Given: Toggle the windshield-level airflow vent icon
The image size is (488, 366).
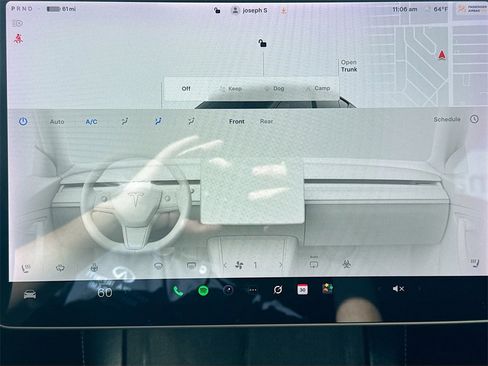Looking at the screenshot, I should (124, 121).
